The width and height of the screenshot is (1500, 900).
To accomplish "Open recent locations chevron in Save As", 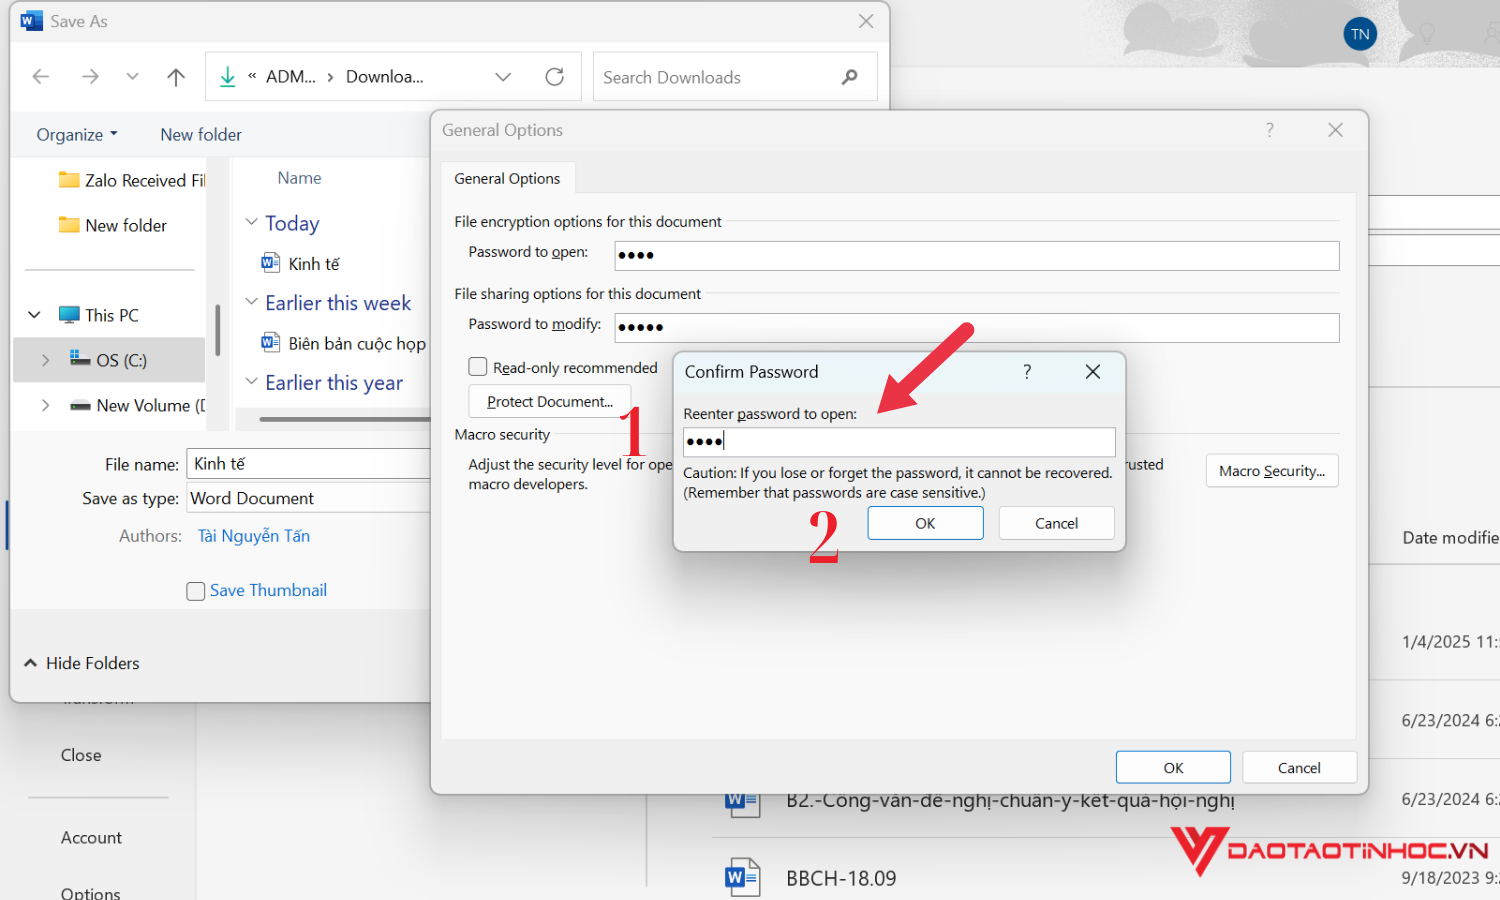I will (132, 77).
